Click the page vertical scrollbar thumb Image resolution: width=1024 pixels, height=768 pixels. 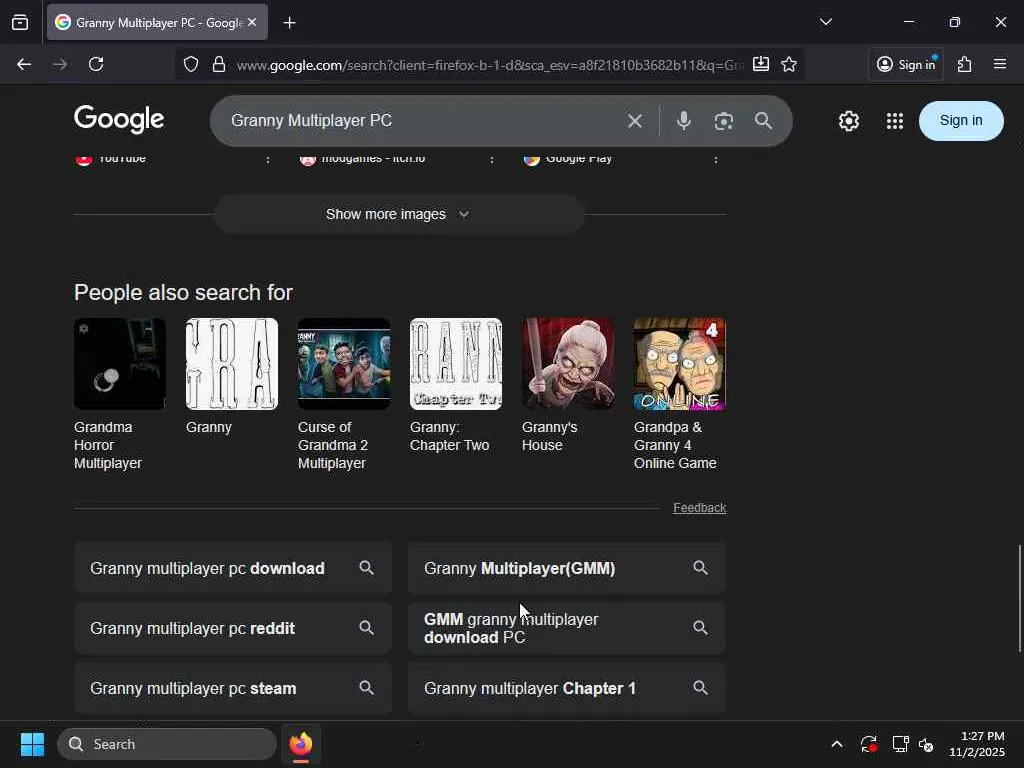[x=1019, y=598]
